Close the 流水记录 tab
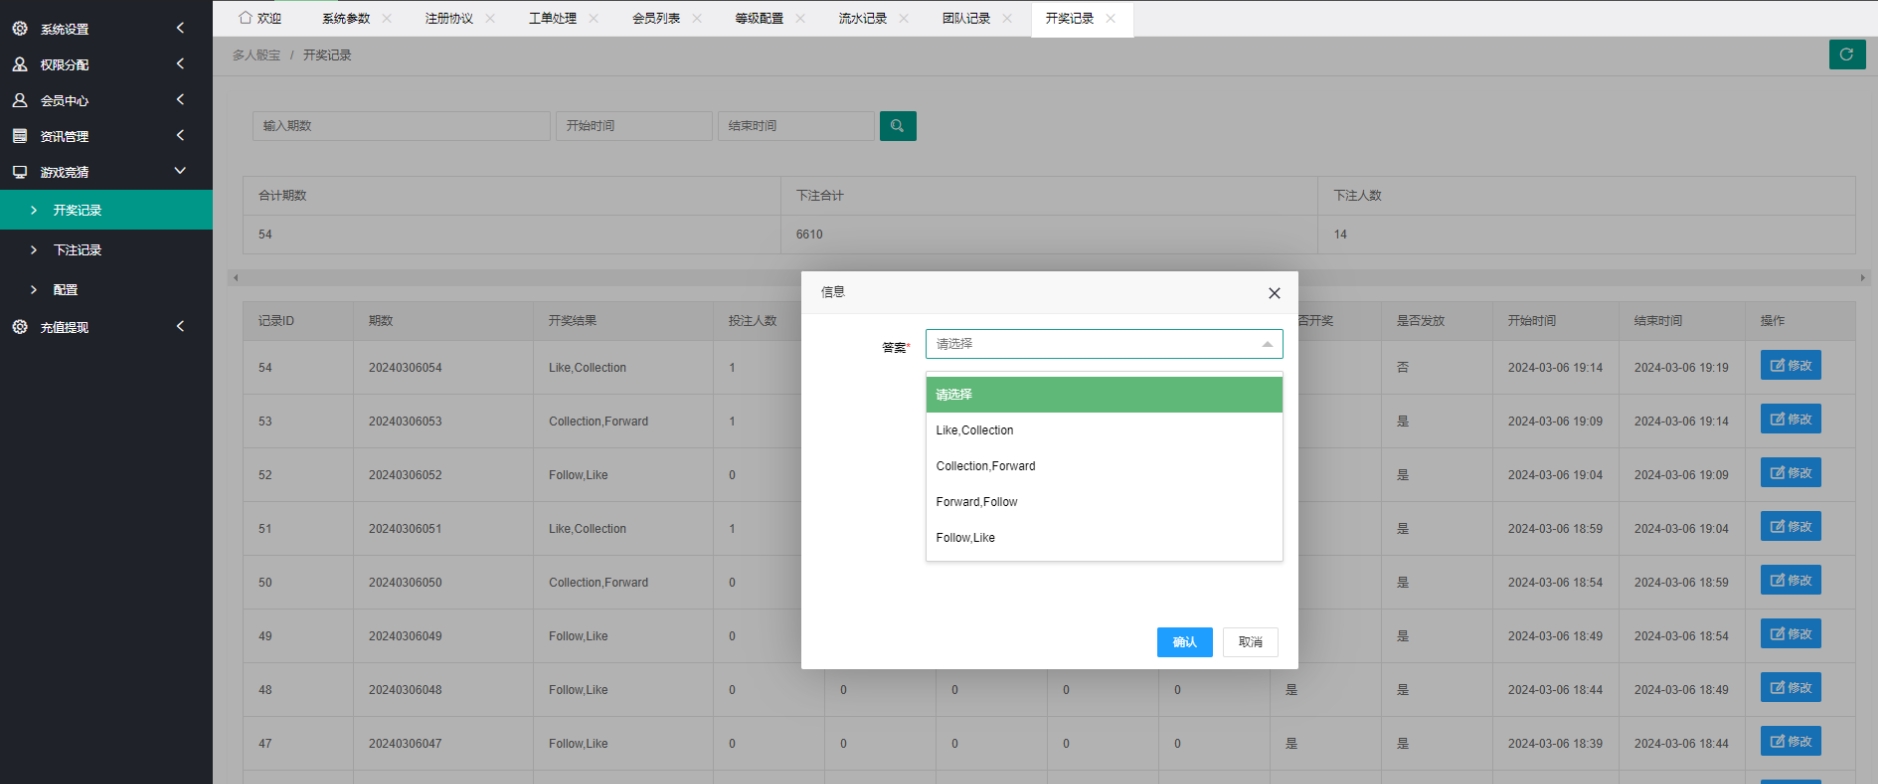Image resolution: width=1878 pixels, height=784 pixels. pyautogui.click(x=904, y=19)
